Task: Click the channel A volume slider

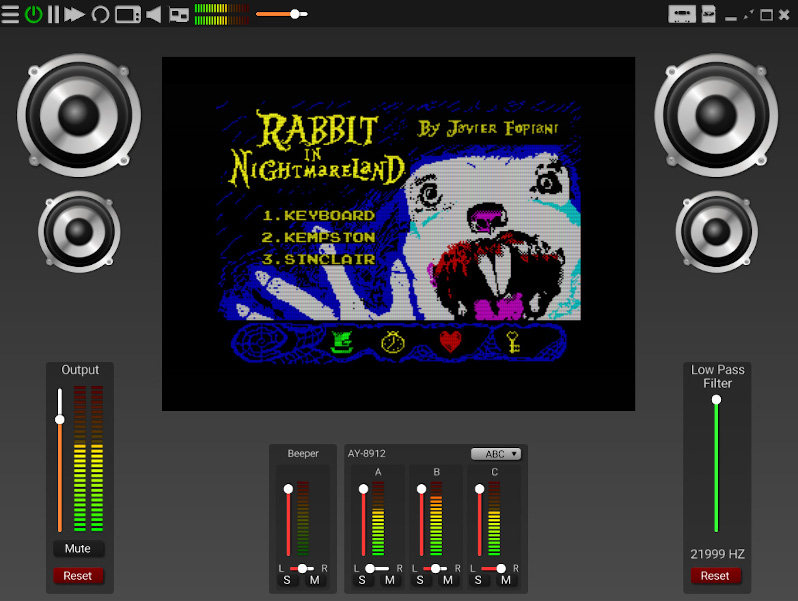Action: (x=363, y=520)
